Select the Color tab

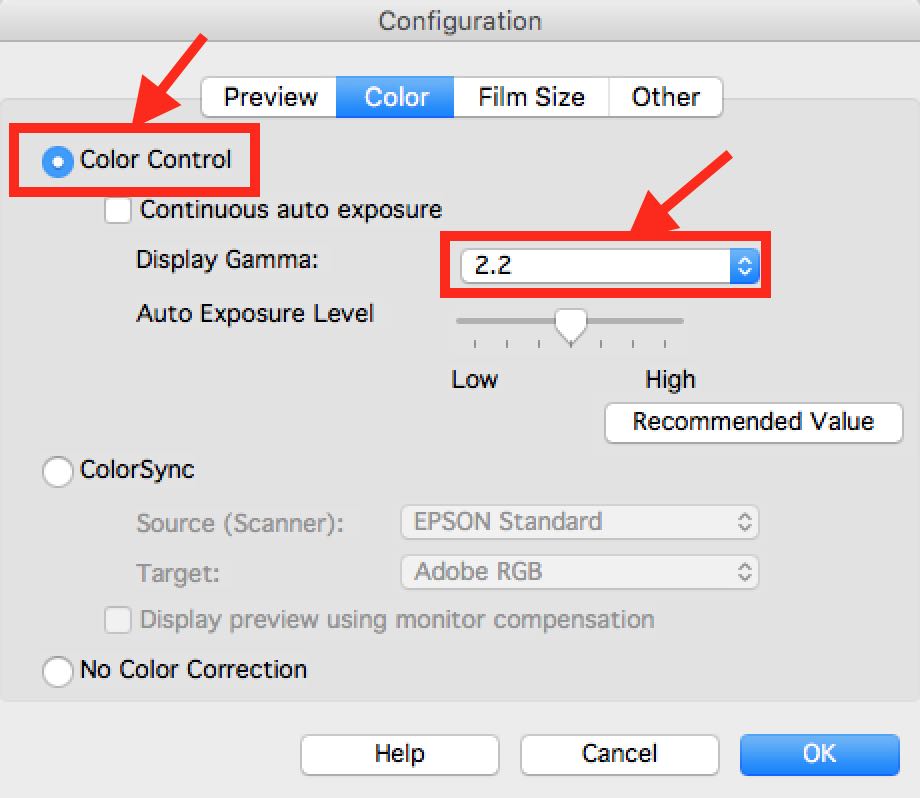click(396, 97)
